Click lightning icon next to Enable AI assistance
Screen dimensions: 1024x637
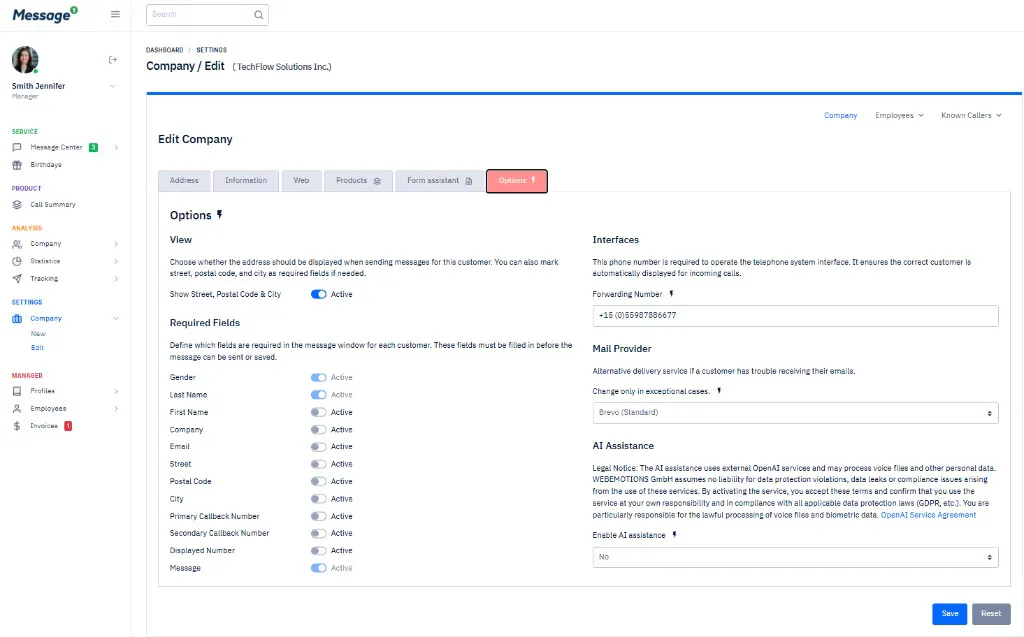(675, 535)
